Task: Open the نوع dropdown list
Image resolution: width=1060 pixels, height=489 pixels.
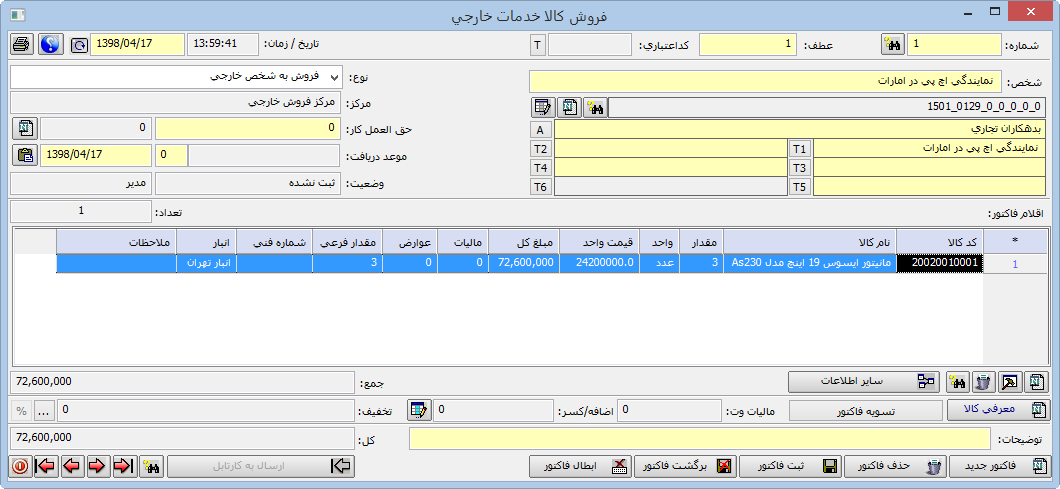Action: click(334, 77)
